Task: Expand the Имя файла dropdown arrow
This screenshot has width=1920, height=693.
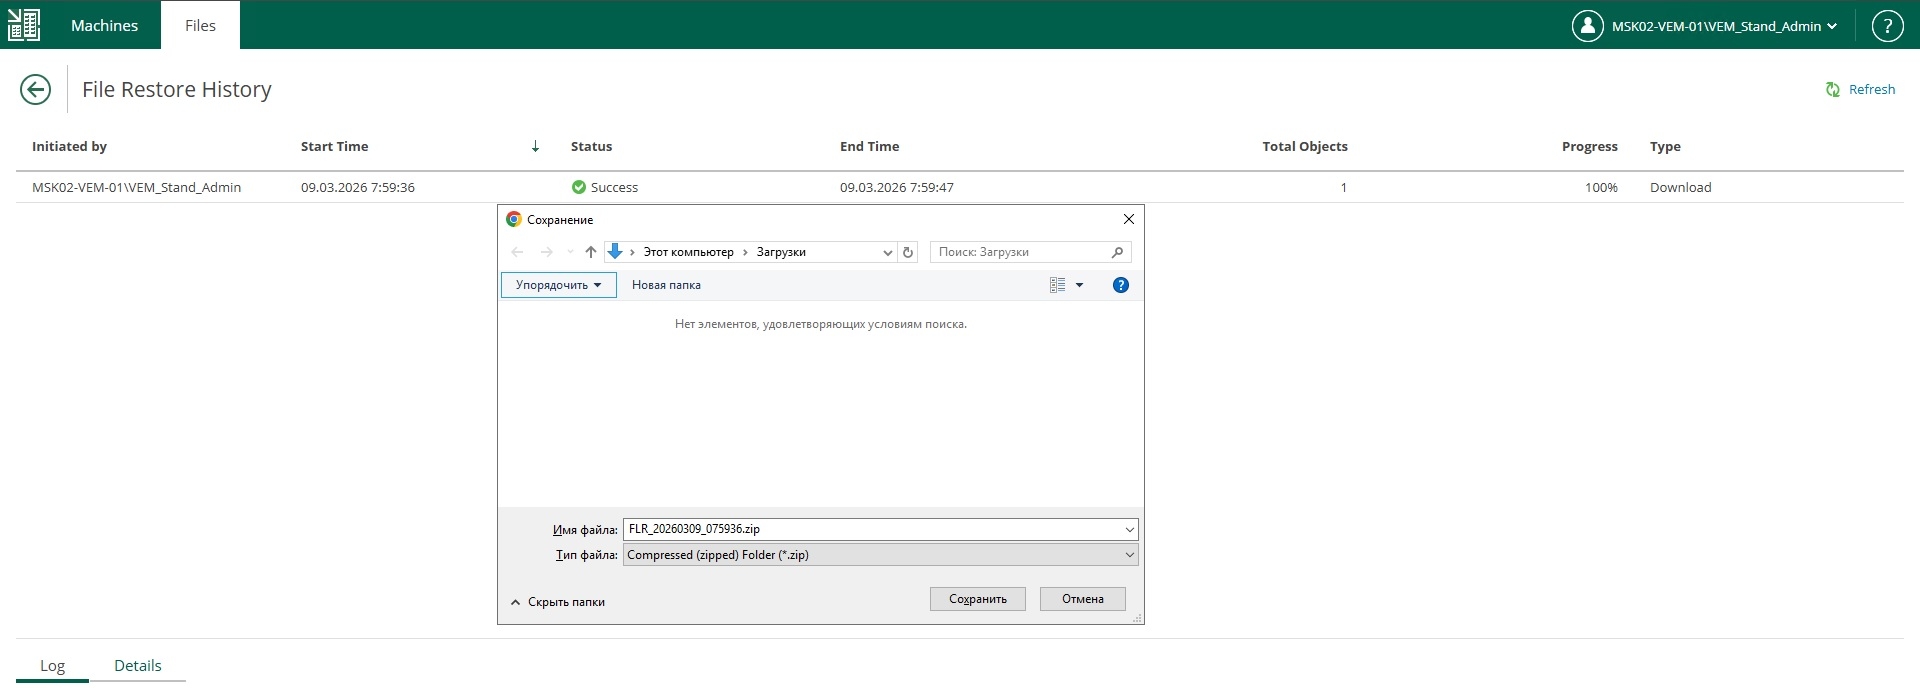Action: (x=1129, y=530)
